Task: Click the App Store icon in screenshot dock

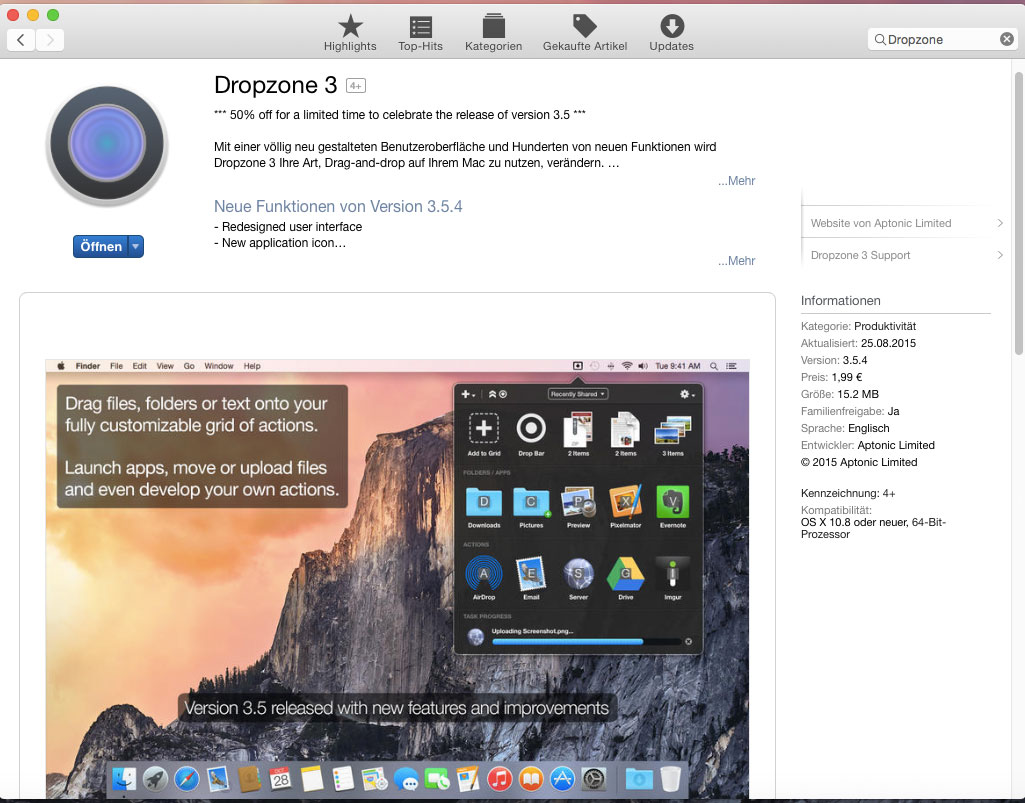Action: pyautogui.click(x=562, y=779)
